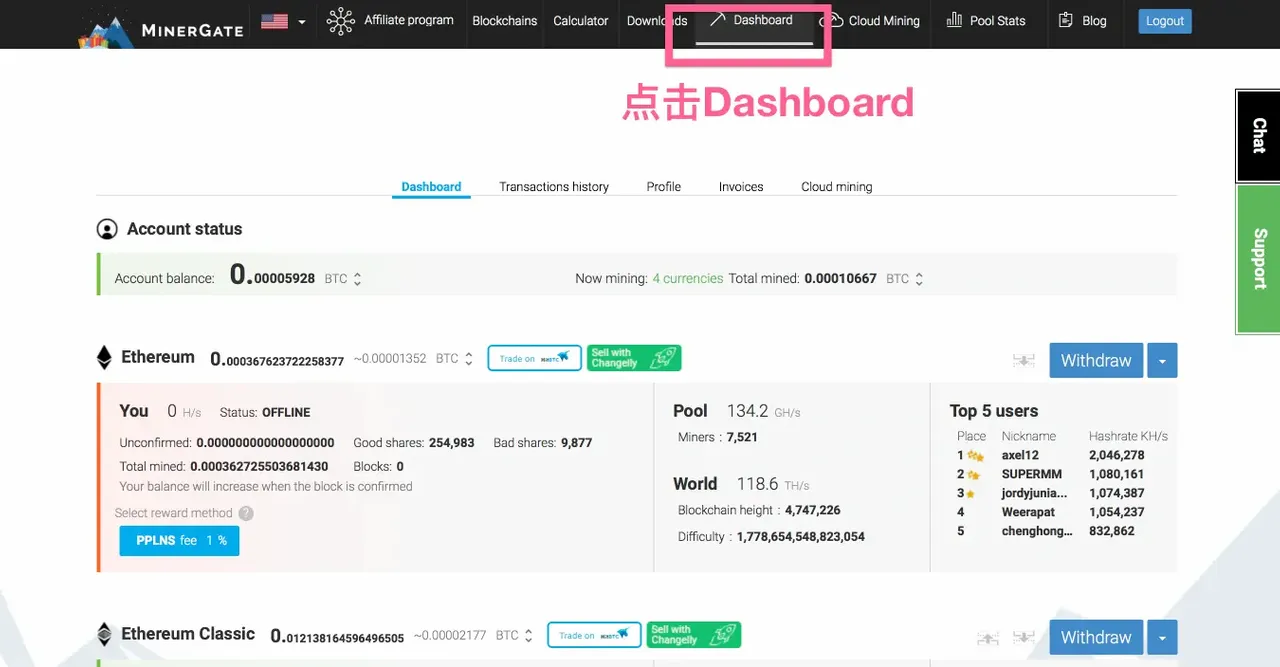1280x667 pixels.
Task: Click Trade on button in Ethereum row
Action: tap(535, 358)
